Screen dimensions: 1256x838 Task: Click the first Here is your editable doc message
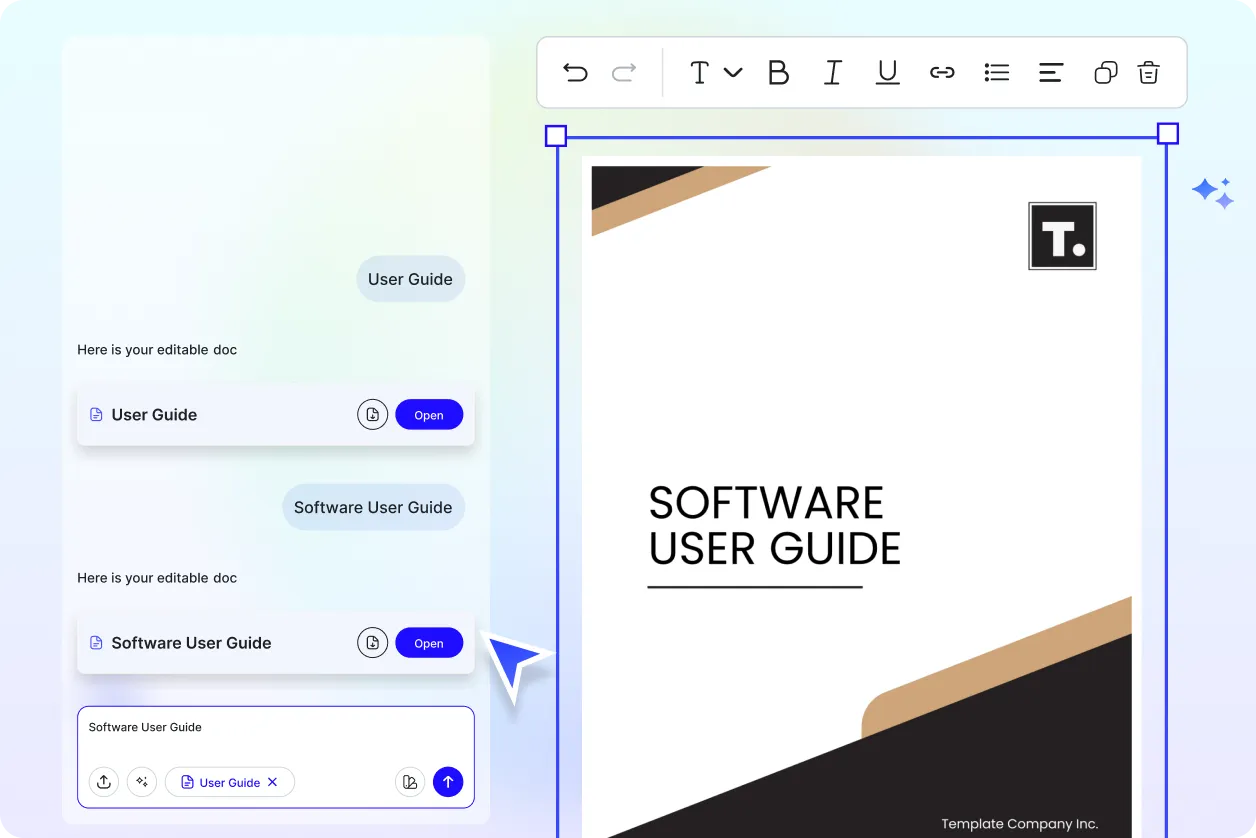[x=157, y=350]
